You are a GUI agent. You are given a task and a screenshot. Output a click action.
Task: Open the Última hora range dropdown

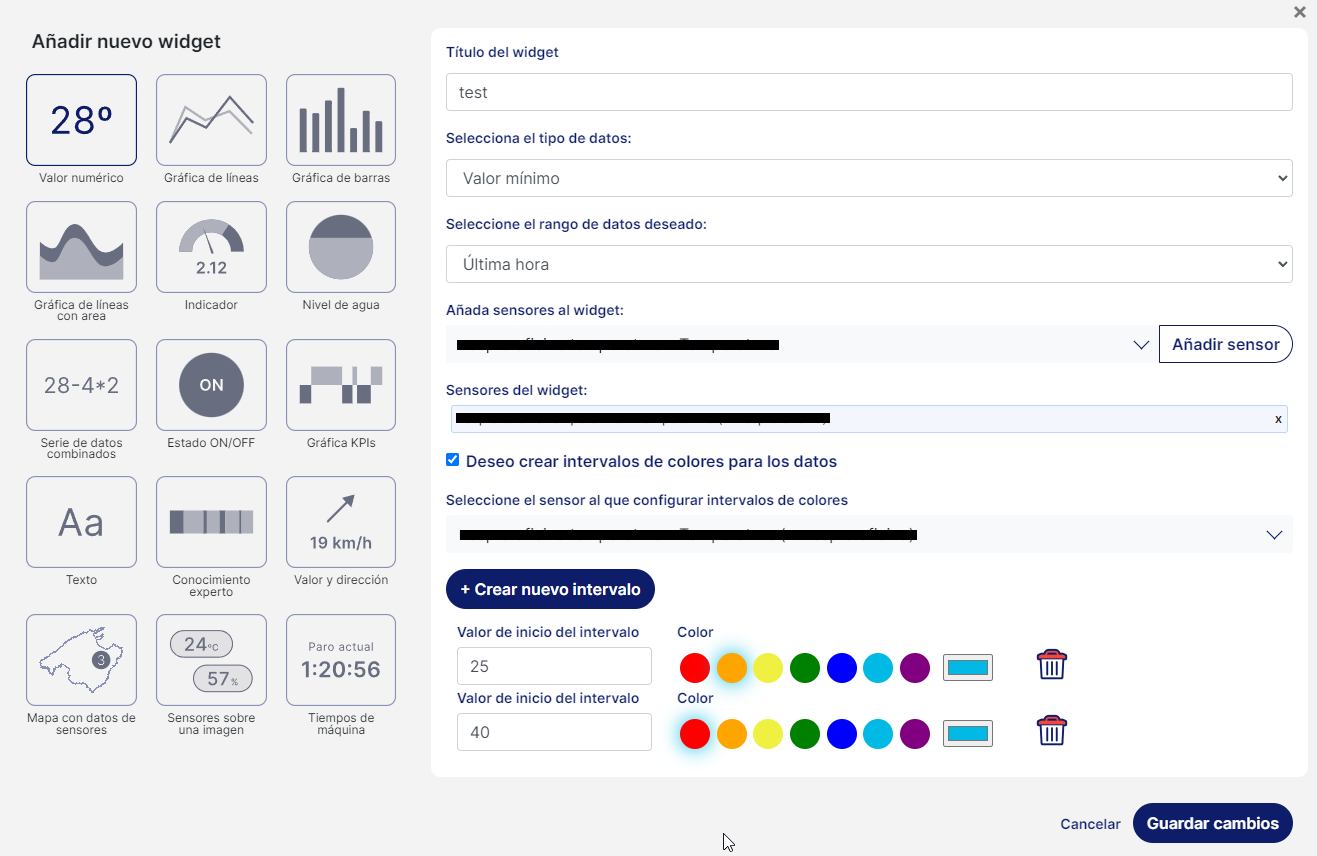(x=868, y=264)
